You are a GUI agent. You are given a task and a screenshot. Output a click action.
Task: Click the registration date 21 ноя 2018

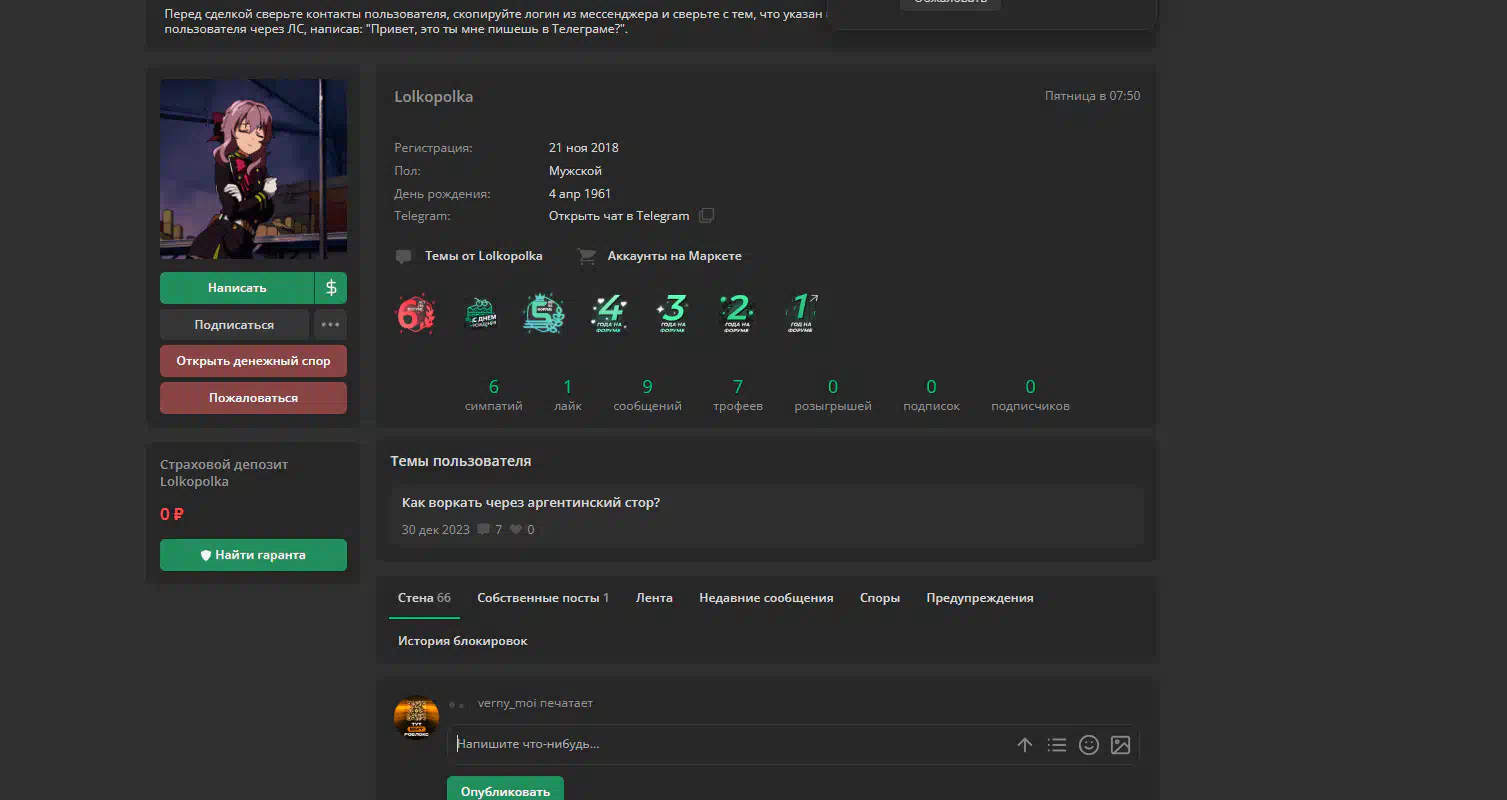tap(584, 148)
